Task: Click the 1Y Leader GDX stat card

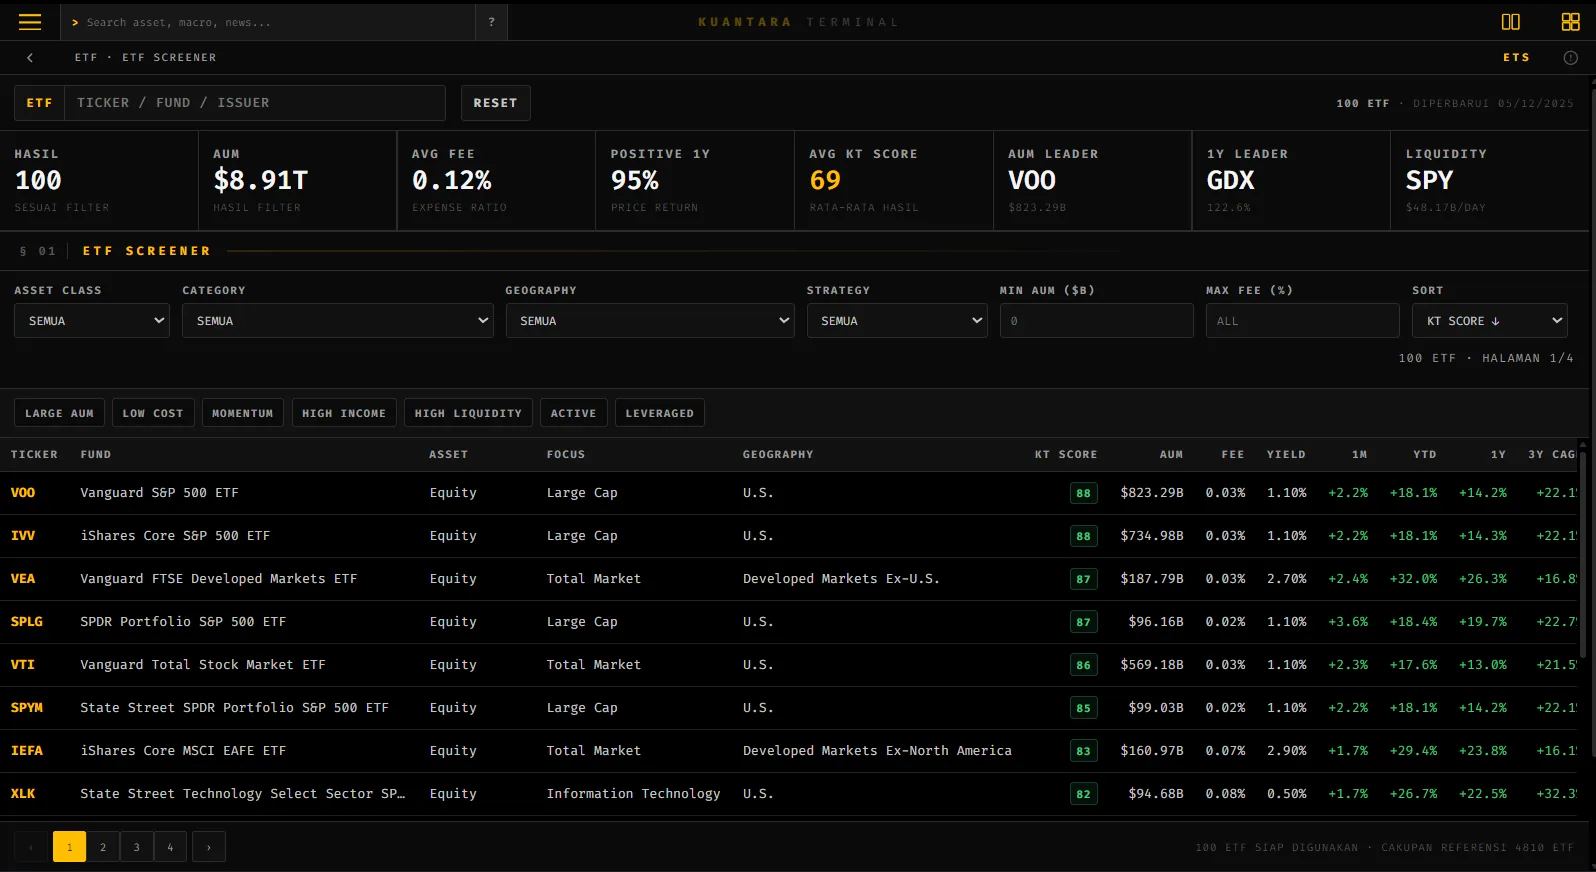Action: (1291, 181)
